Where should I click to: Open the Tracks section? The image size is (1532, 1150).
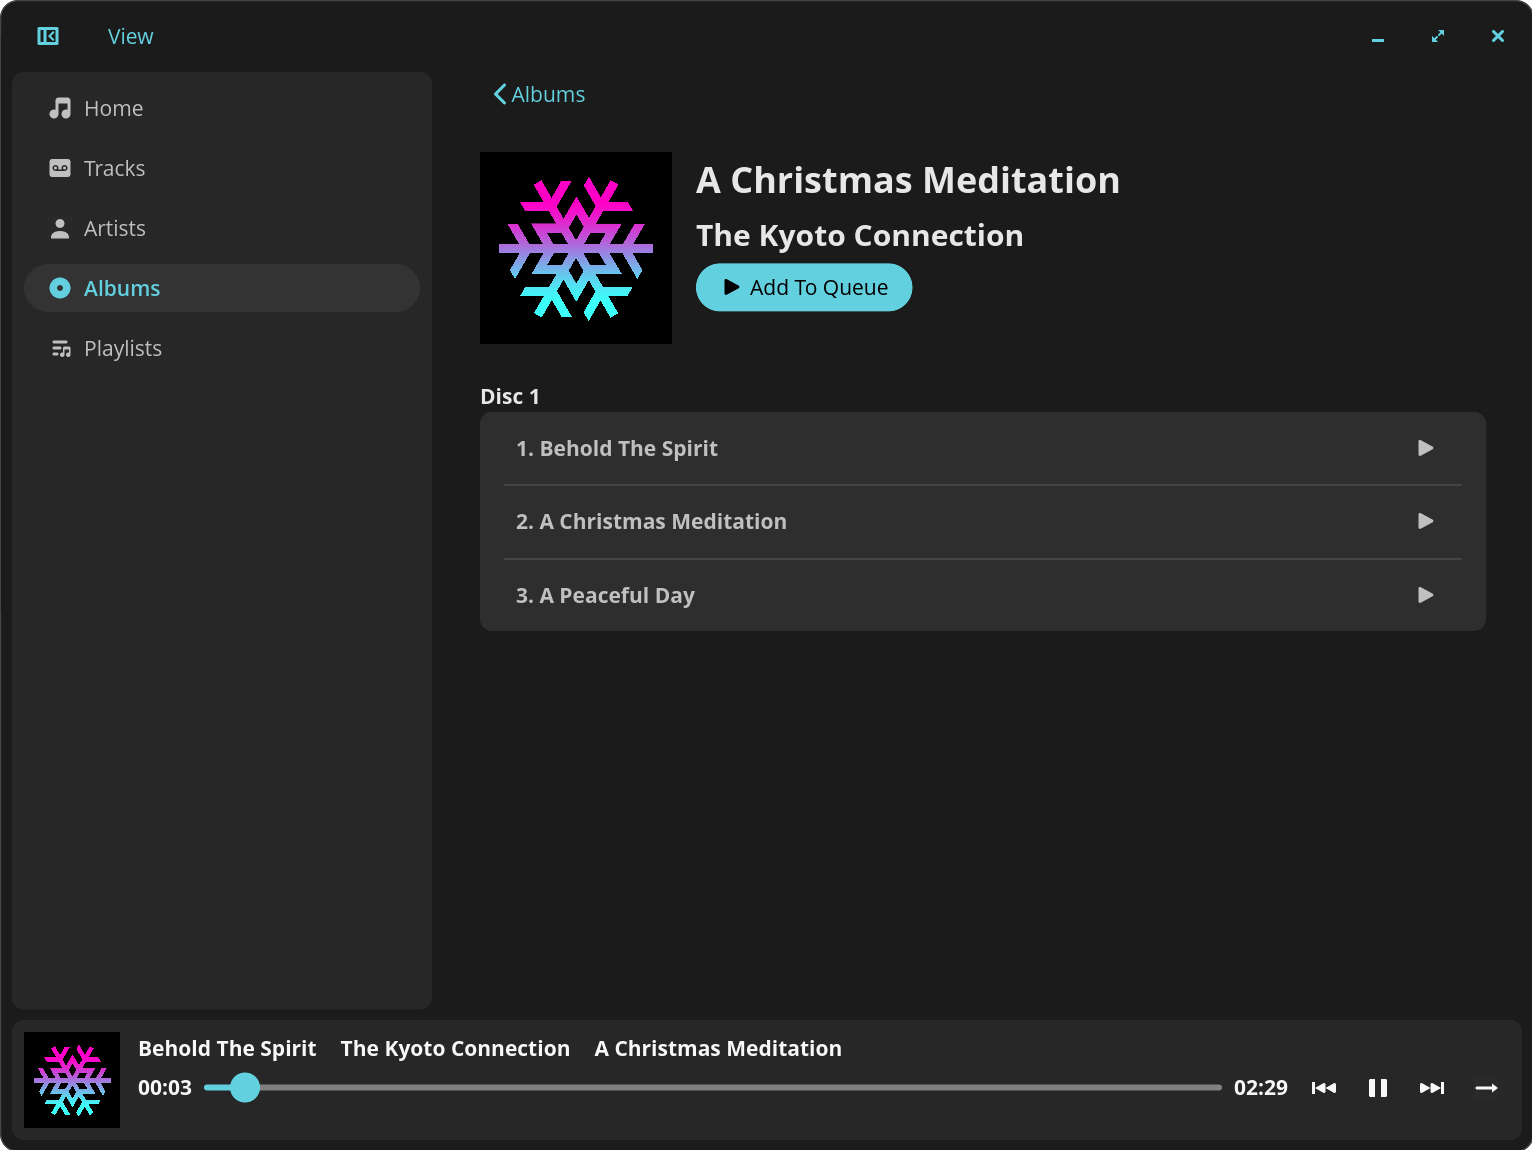114,168
